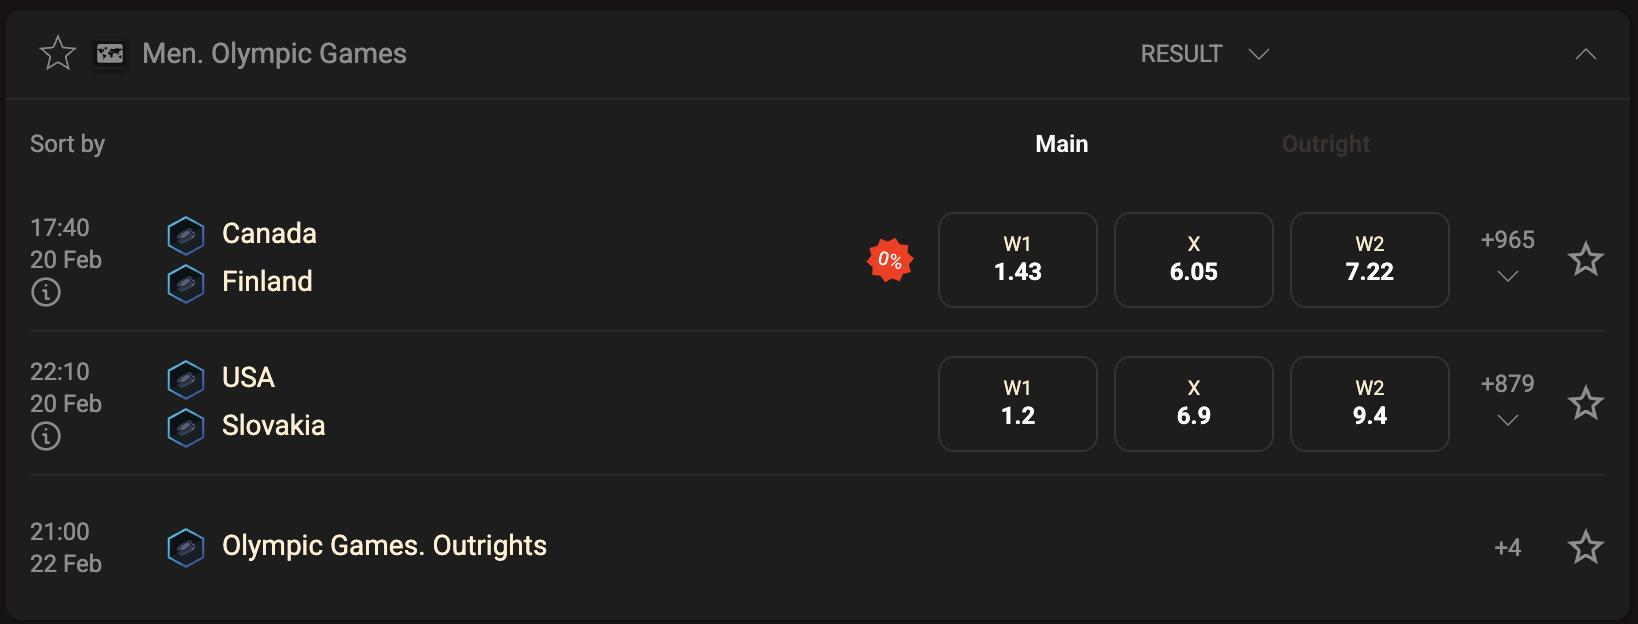Open the info icon for the Canada match
This screenshot has width=1638, height=624.
click(45, 292)
